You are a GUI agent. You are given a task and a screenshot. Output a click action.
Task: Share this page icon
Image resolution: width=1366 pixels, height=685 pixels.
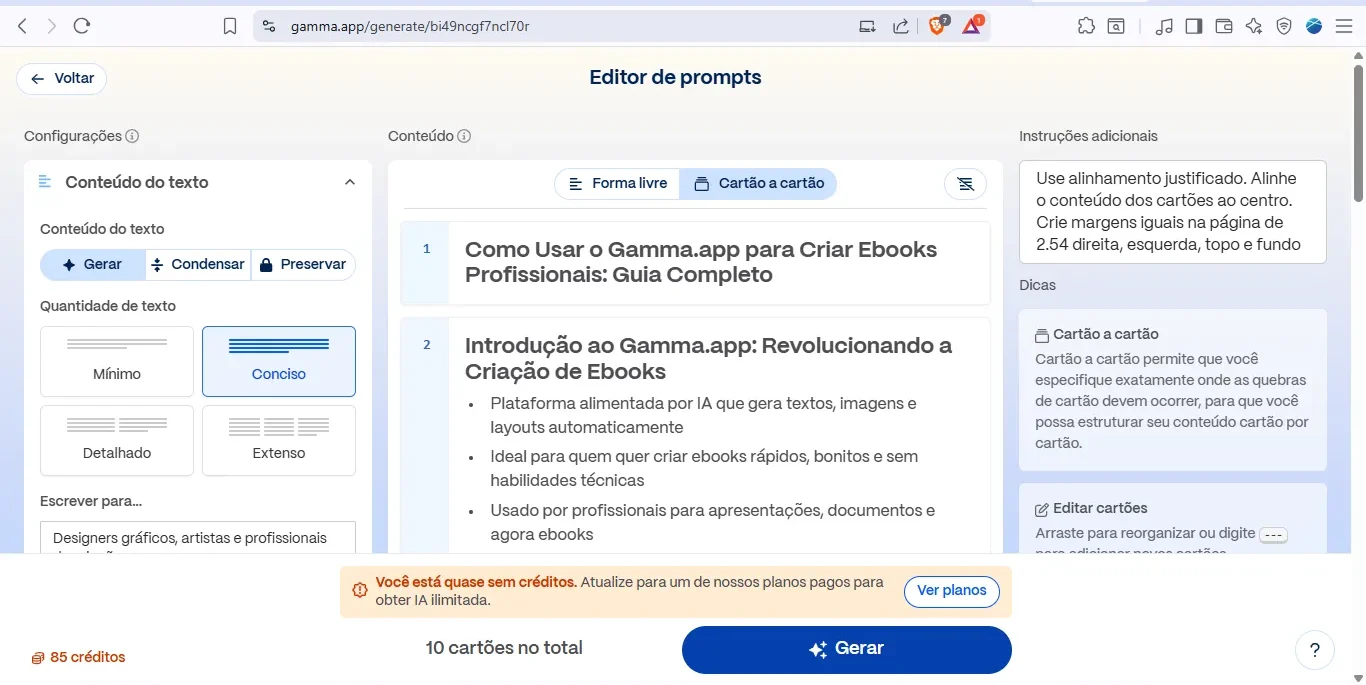click(x=901, y=26)
